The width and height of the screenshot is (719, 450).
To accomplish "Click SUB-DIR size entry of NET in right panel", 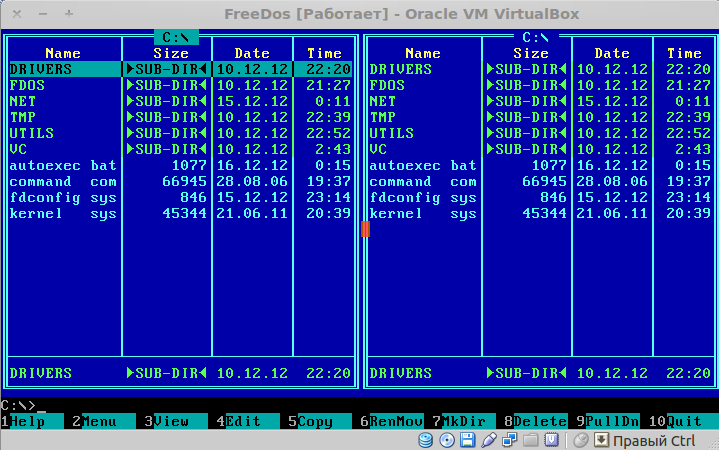I will (x=526, y=101).
